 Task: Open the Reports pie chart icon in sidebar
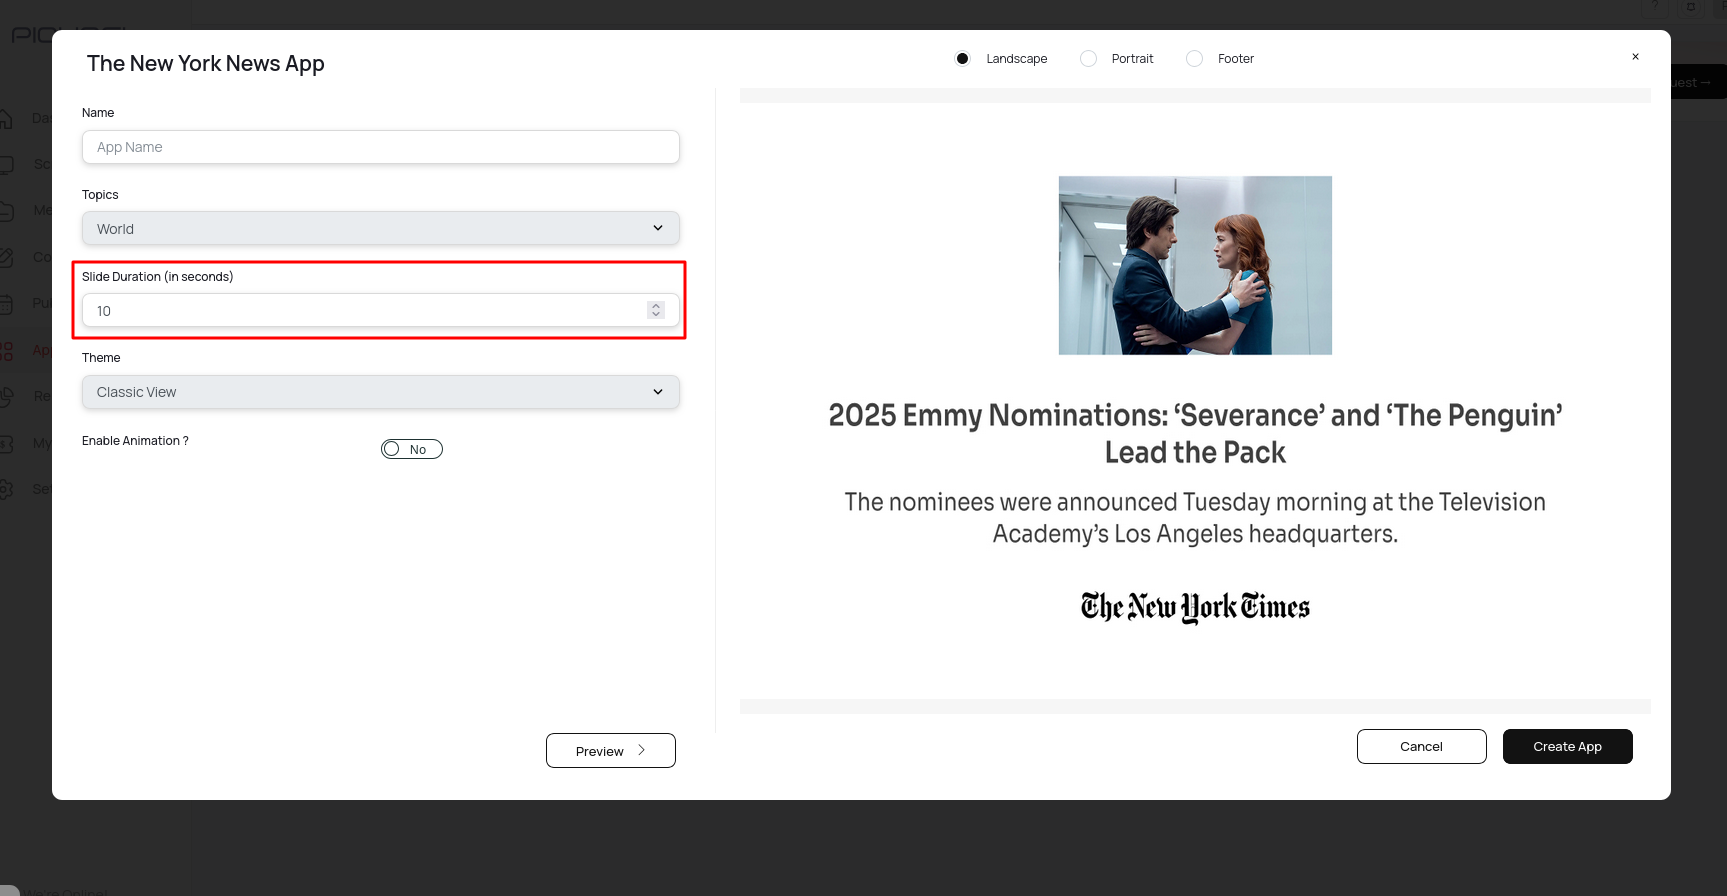(5, 396)
